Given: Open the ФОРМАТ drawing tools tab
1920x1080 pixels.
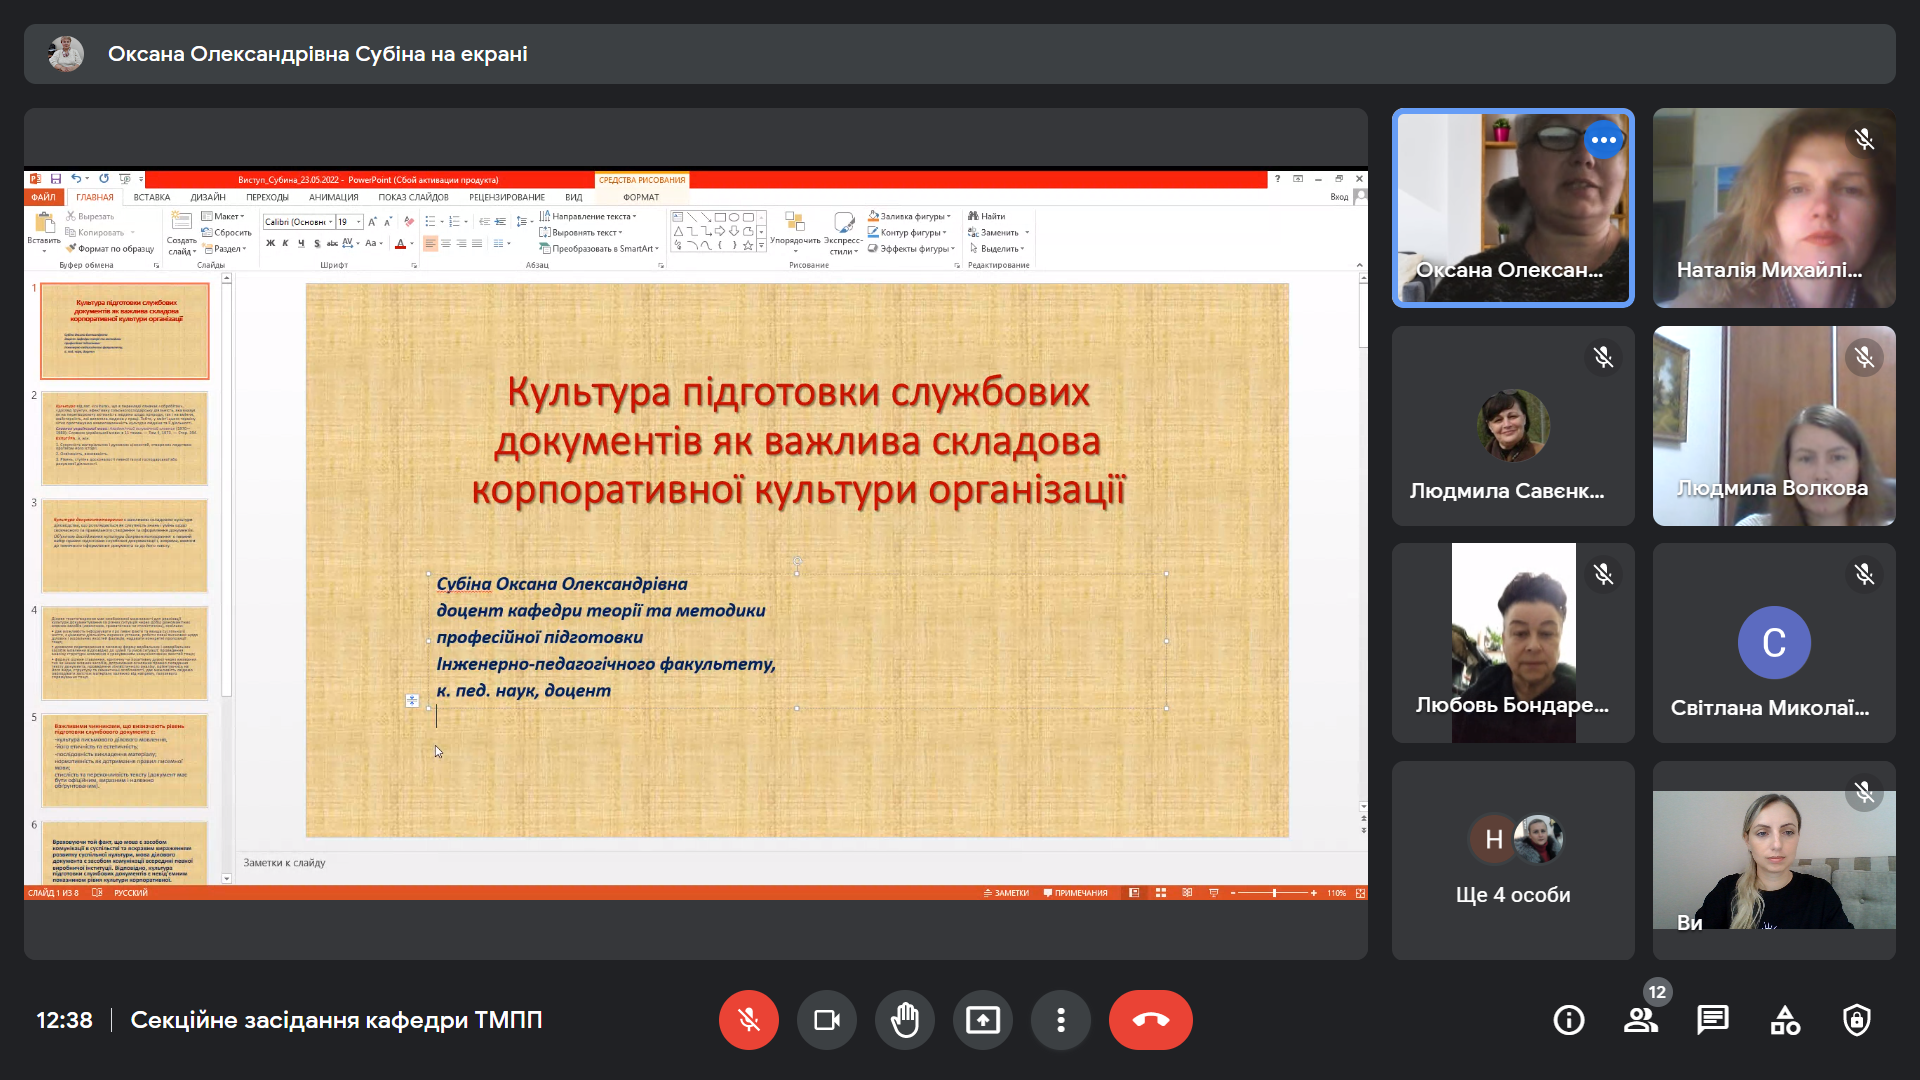Looking at the screenshot, I should [x=641, y=197].
